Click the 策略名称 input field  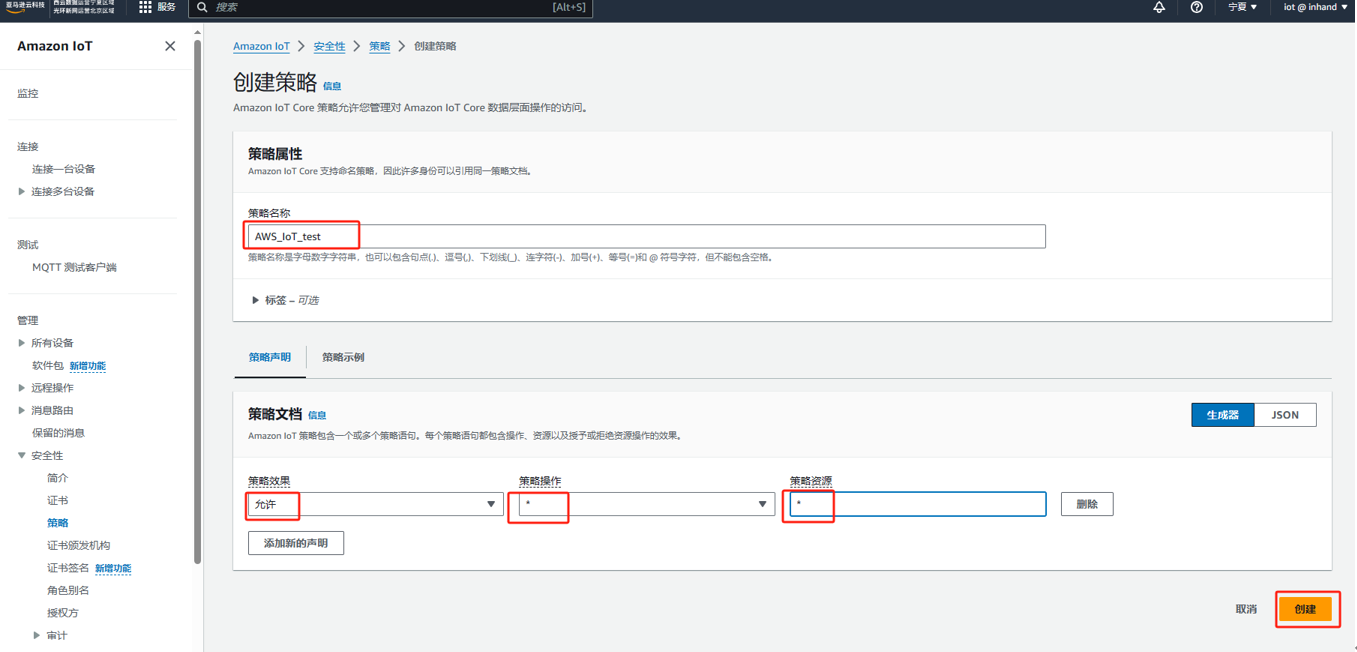pos(647,236)
